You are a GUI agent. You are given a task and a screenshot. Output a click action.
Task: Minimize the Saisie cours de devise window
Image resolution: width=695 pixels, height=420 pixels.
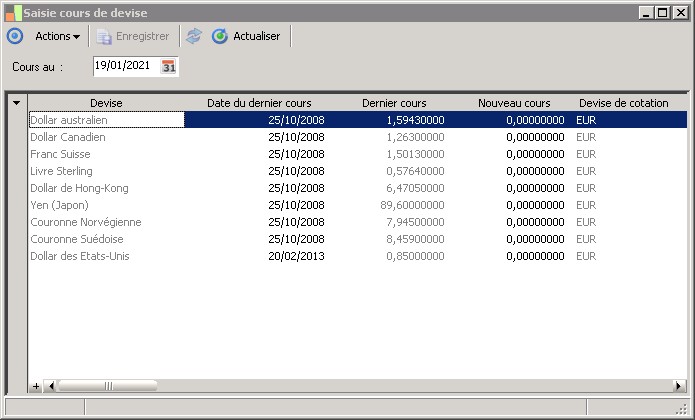(646, 13)
